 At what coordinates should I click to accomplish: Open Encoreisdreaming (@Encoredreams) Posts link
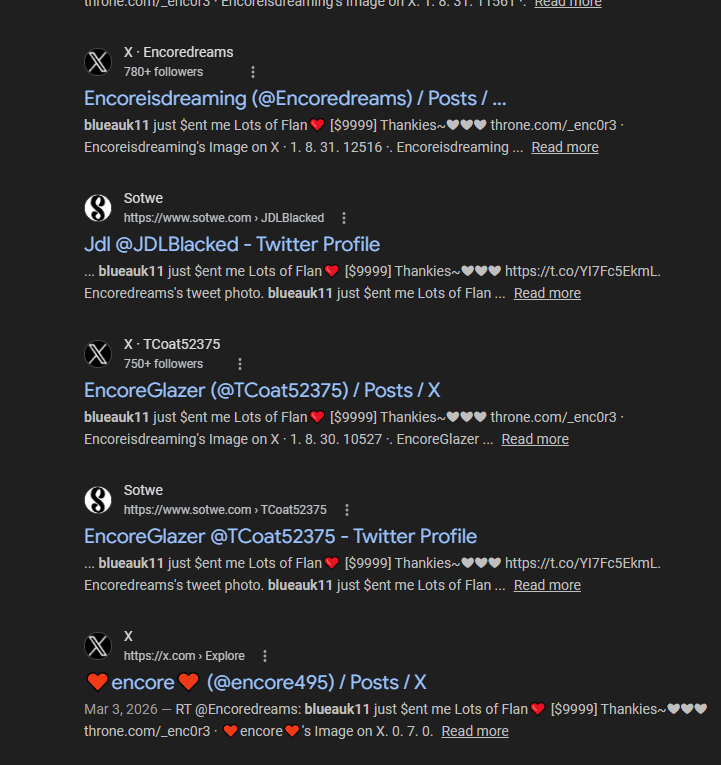click(295, 98)
